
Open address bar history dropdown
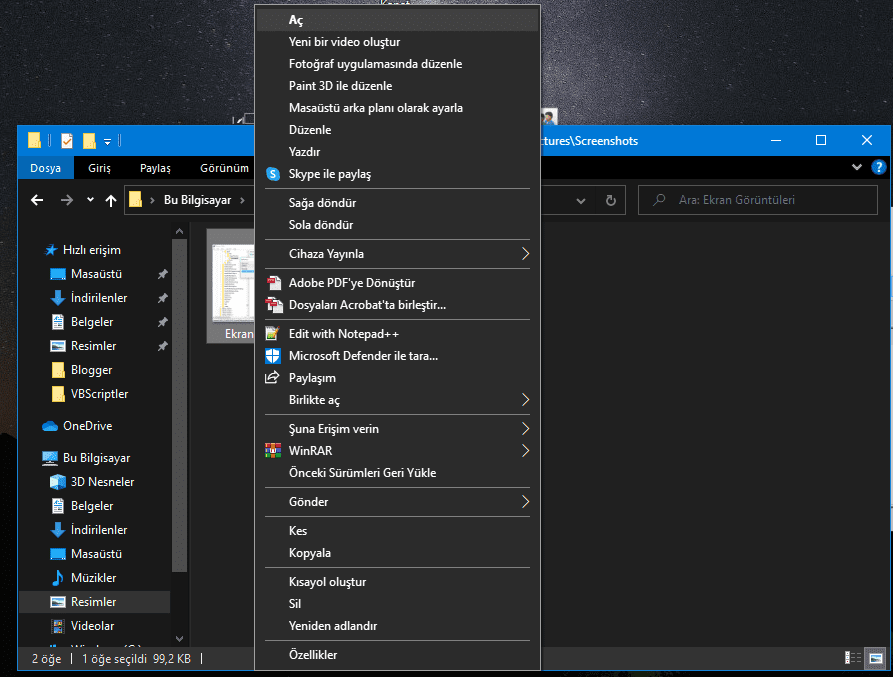[x=581, y=200]
